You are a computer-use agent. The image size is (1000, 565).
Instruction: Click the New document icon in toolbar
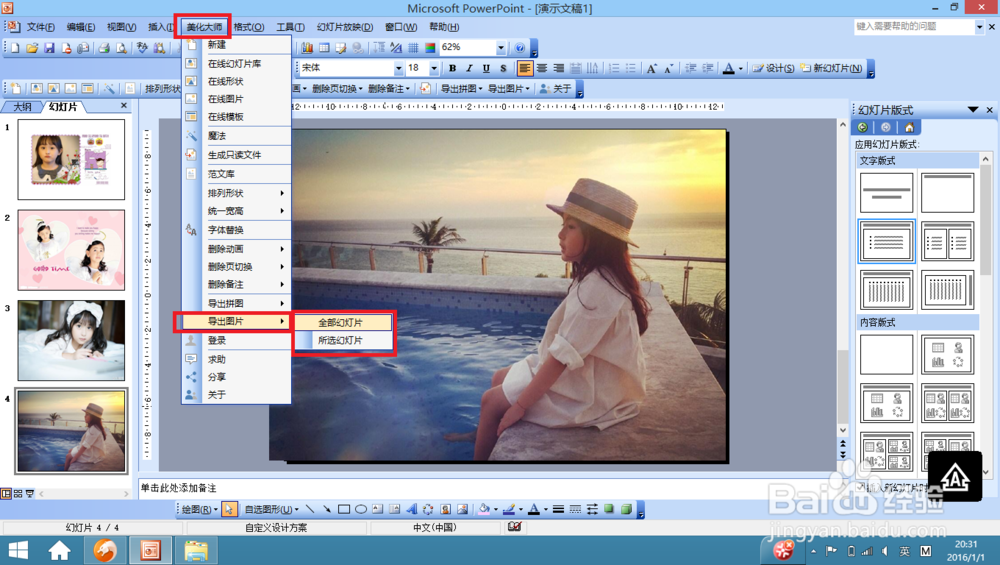(x=15, y=48)
